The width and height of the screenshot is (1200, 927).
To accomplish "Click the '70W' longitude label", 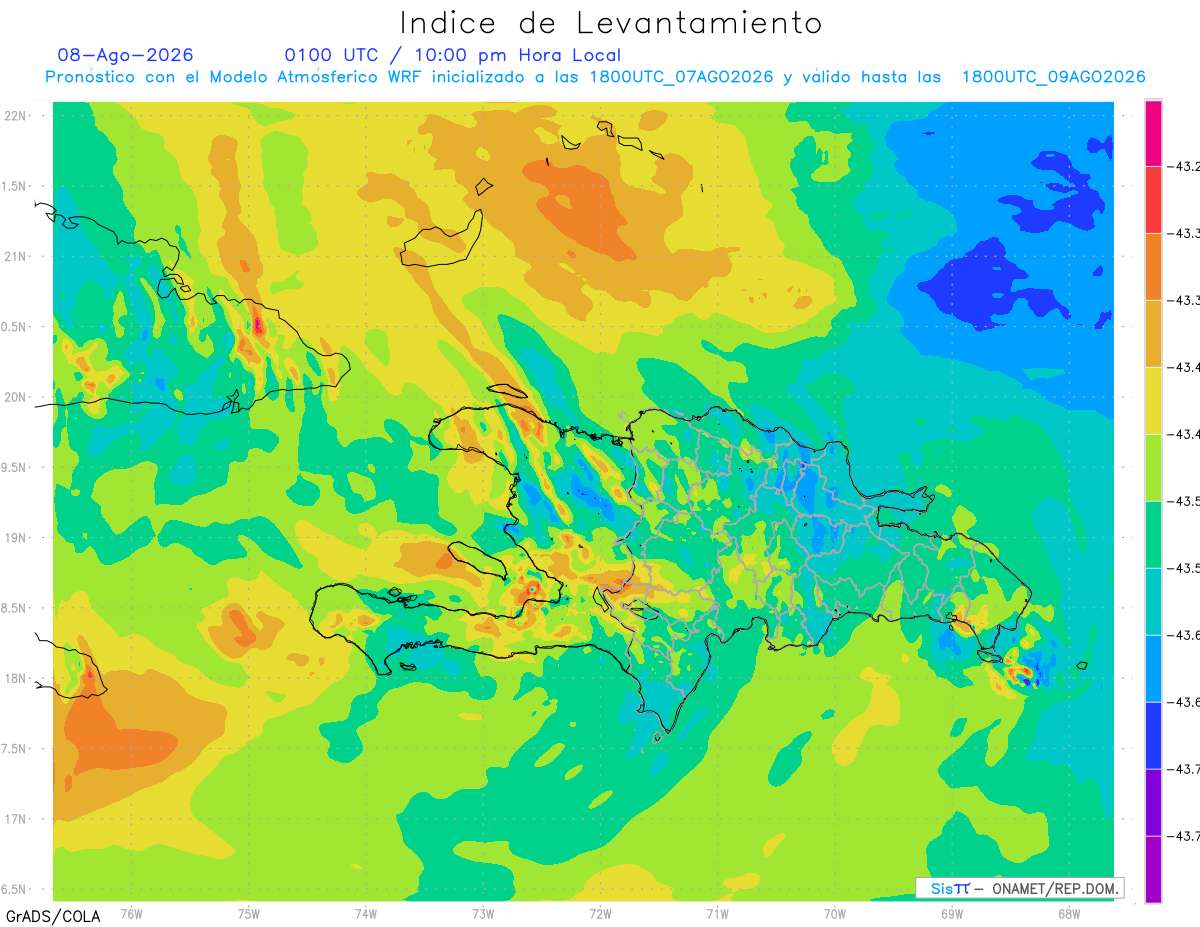I will 835,913.
